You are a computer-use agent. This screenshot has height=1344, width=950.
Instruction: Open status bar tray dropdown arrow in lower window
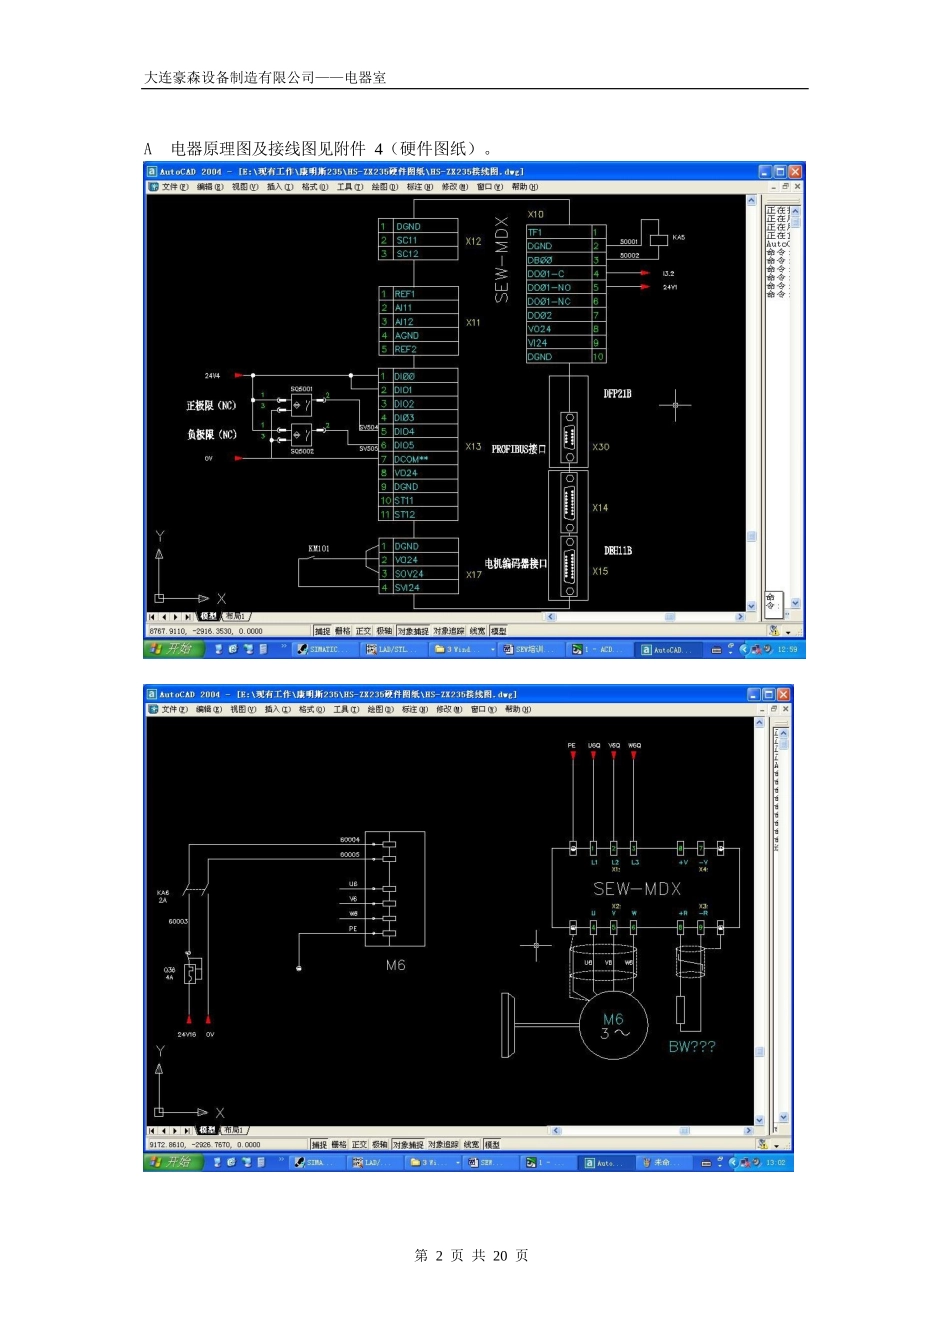click(x=777, y=1145)
